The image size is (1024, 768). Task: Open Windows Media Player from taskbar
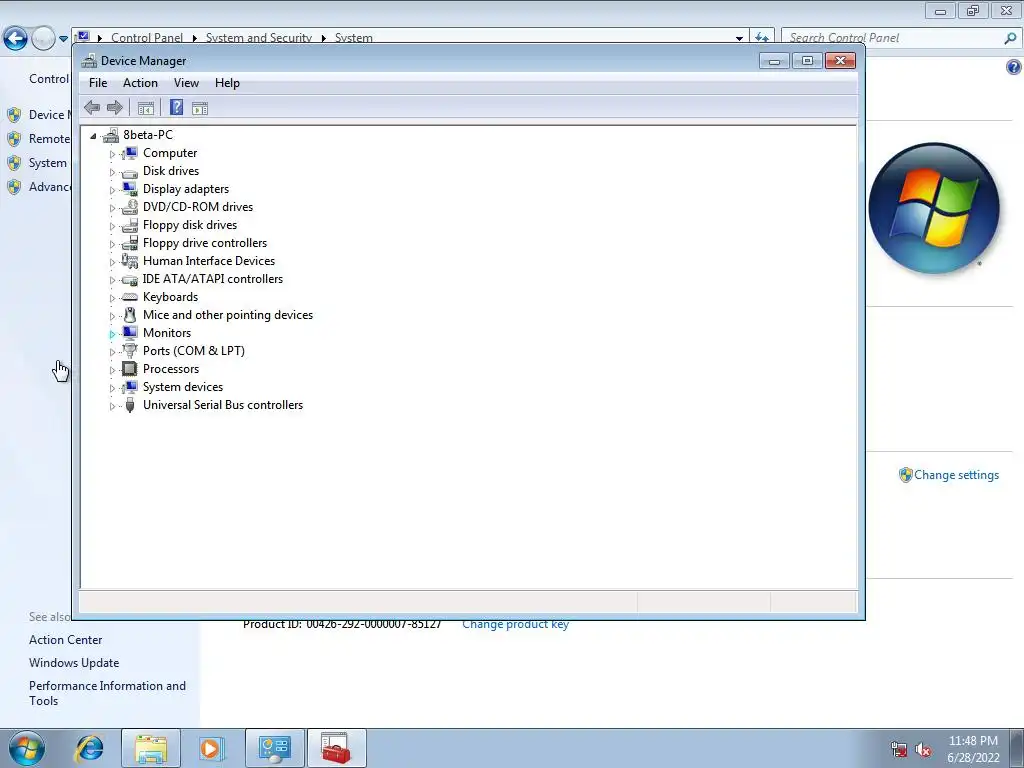(211, 748)
